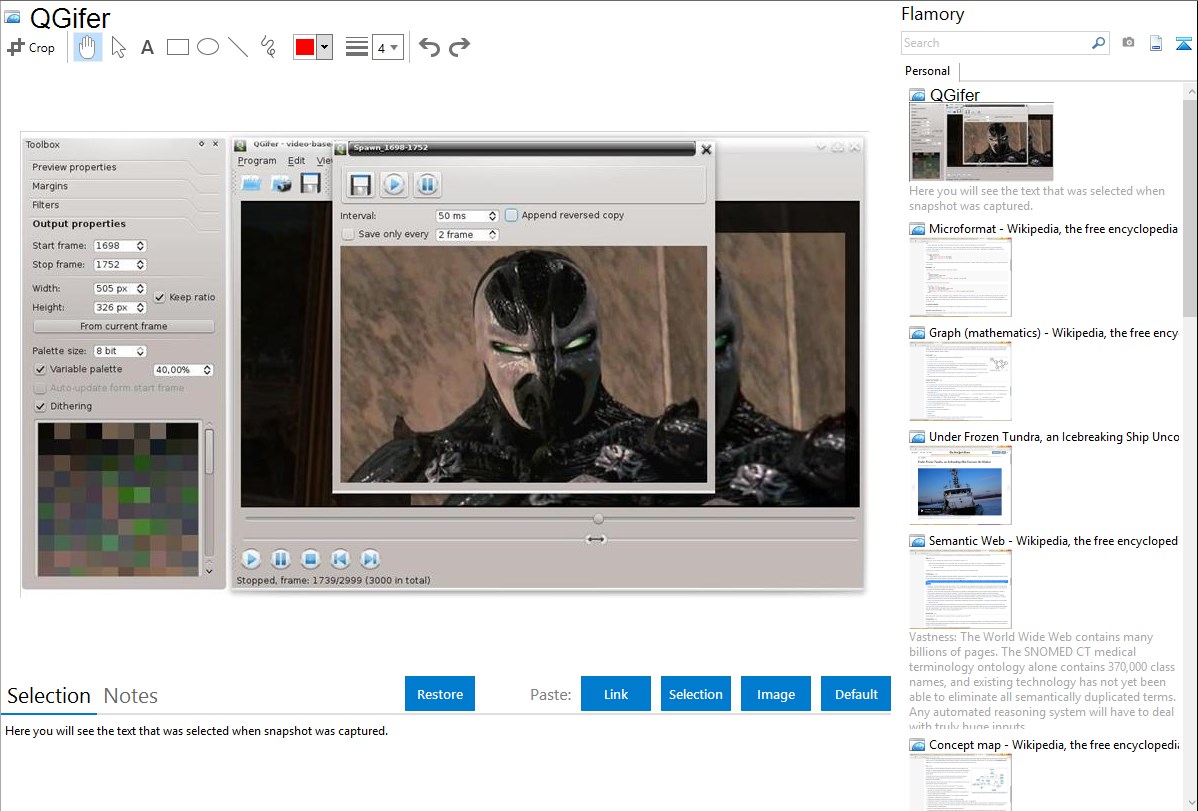1198x811 pixels.
Task: Open the Under Frozen Tundra snapshot thumbnail
Action: click(x=960, y=485)
